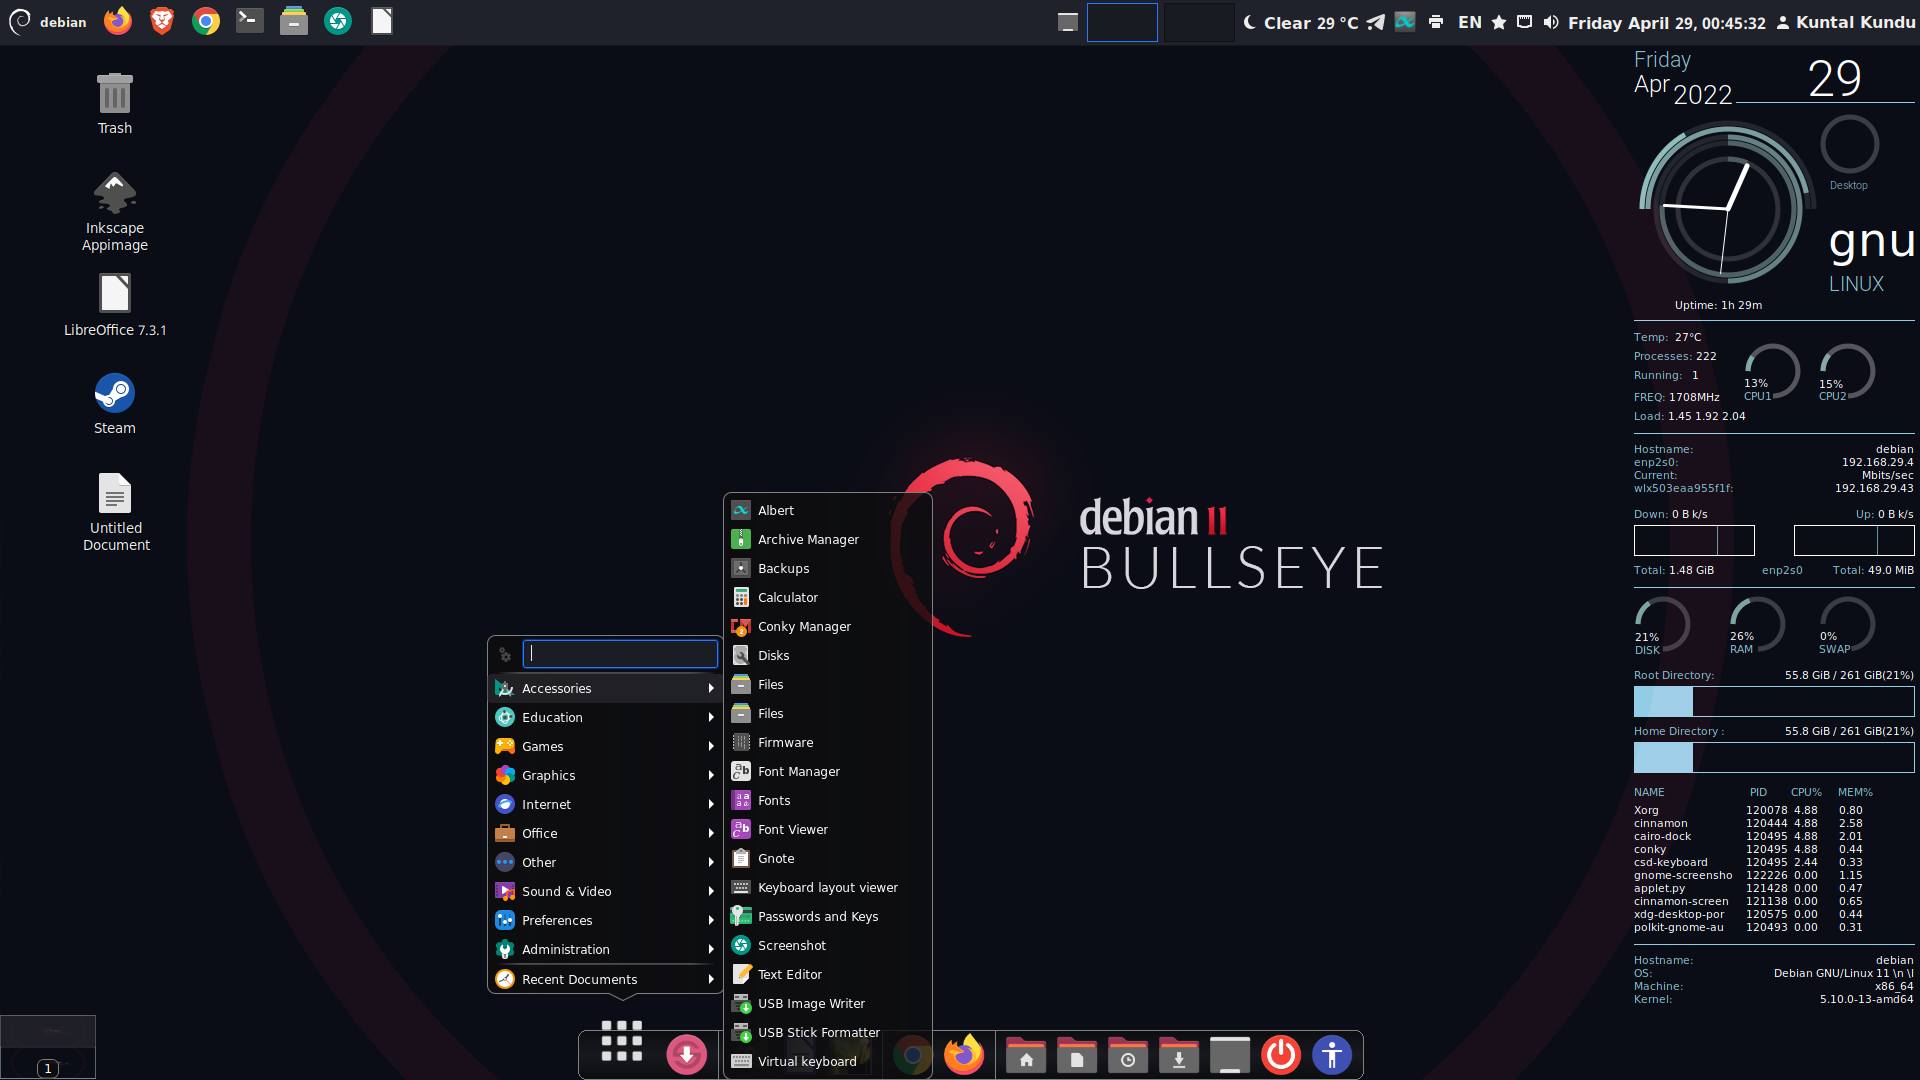Launch Google Chrome from the top panel

point(206,21)
